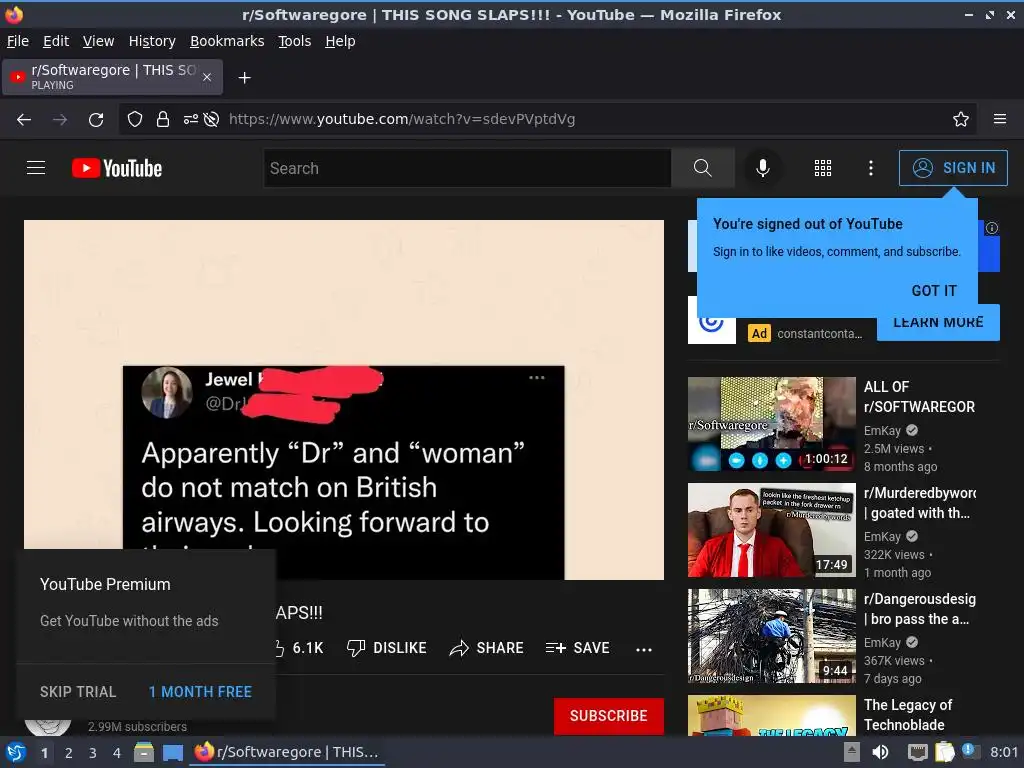Click the DISLIKE button
This screenshot has height=768, width=1024.
point(387,648)
